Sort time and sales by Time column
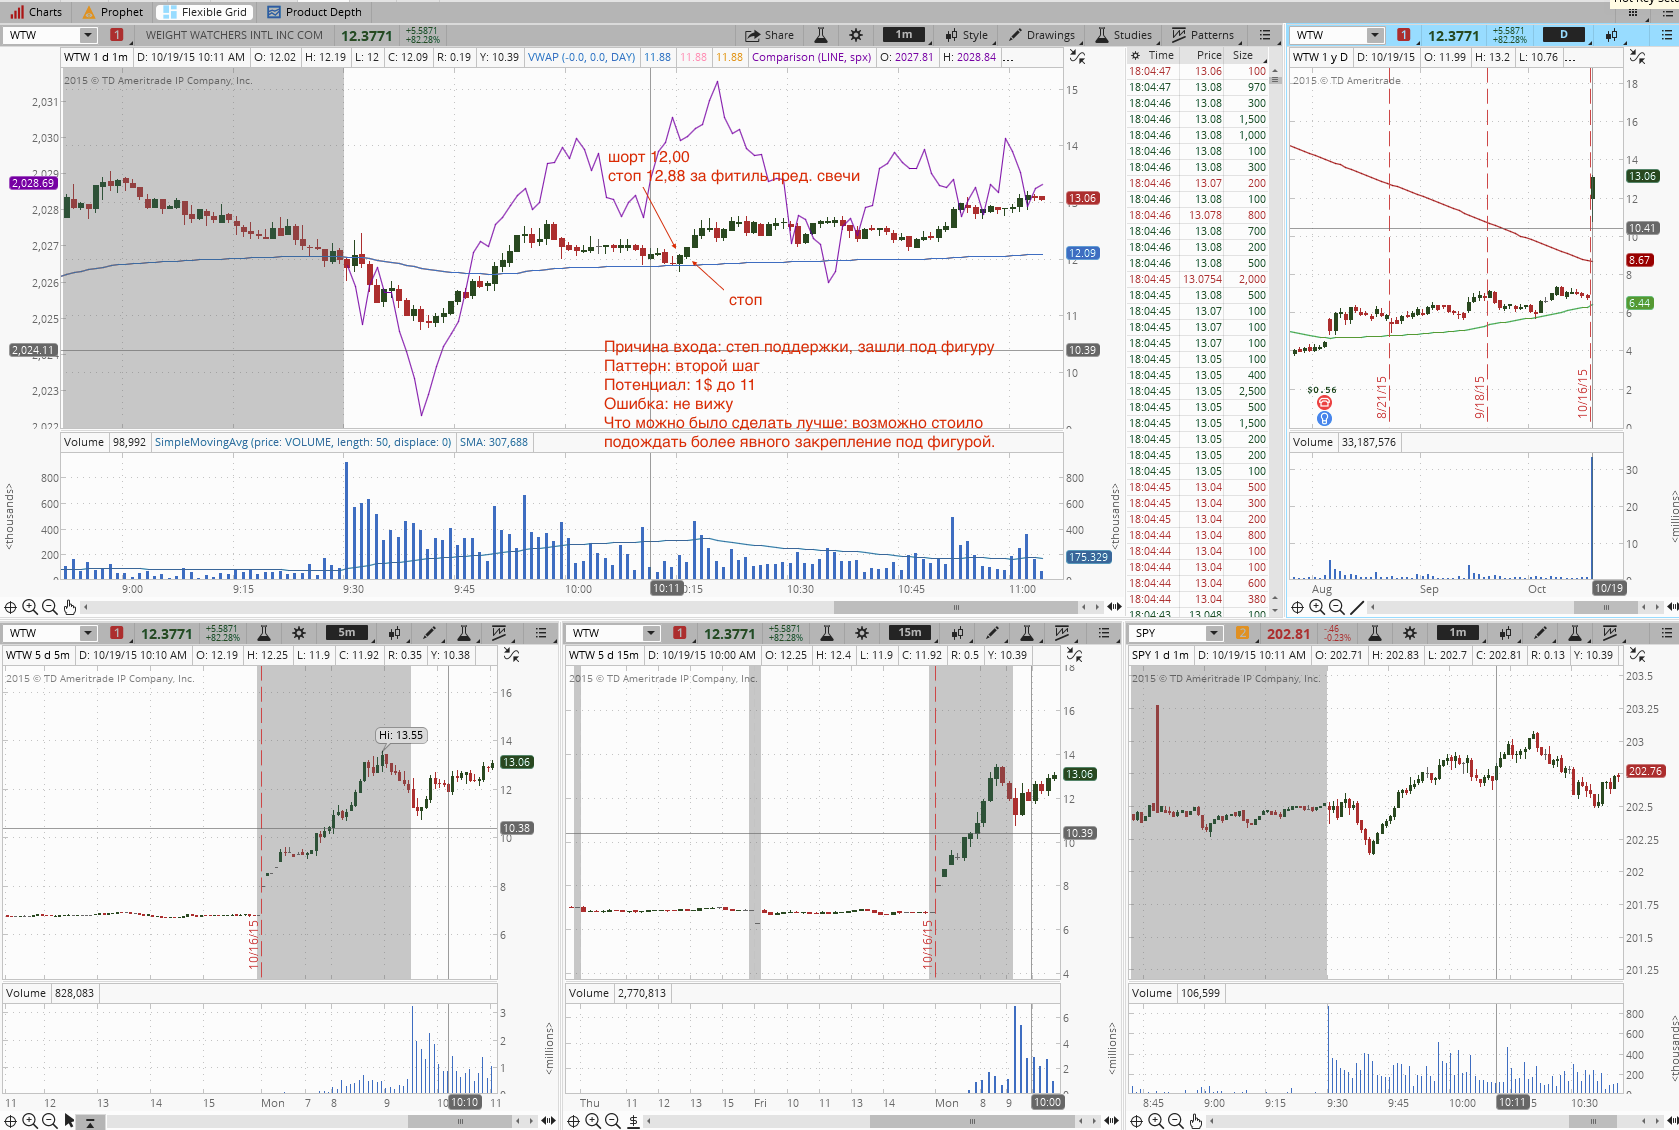The image size is (1679, 1130). pos(1161,55)
